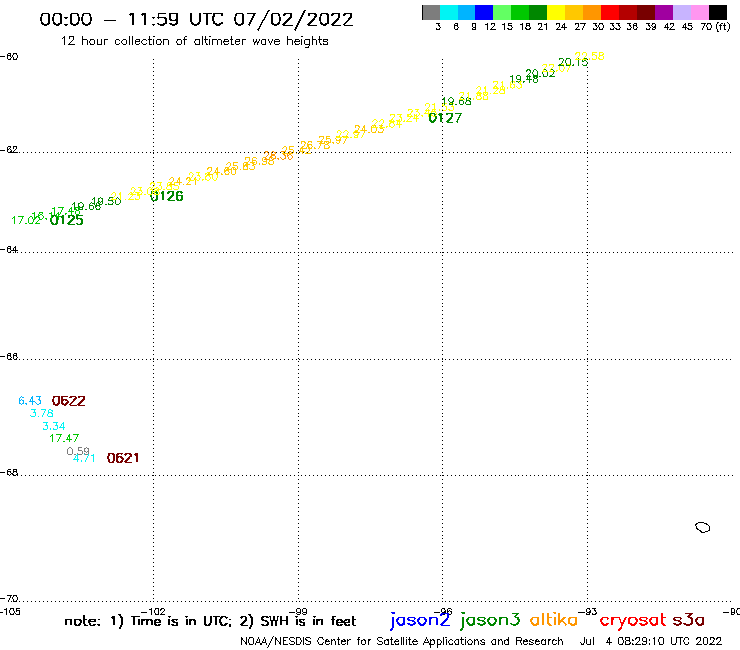
Task: Select the pure blue legend swatch
Action: [484, 12]
